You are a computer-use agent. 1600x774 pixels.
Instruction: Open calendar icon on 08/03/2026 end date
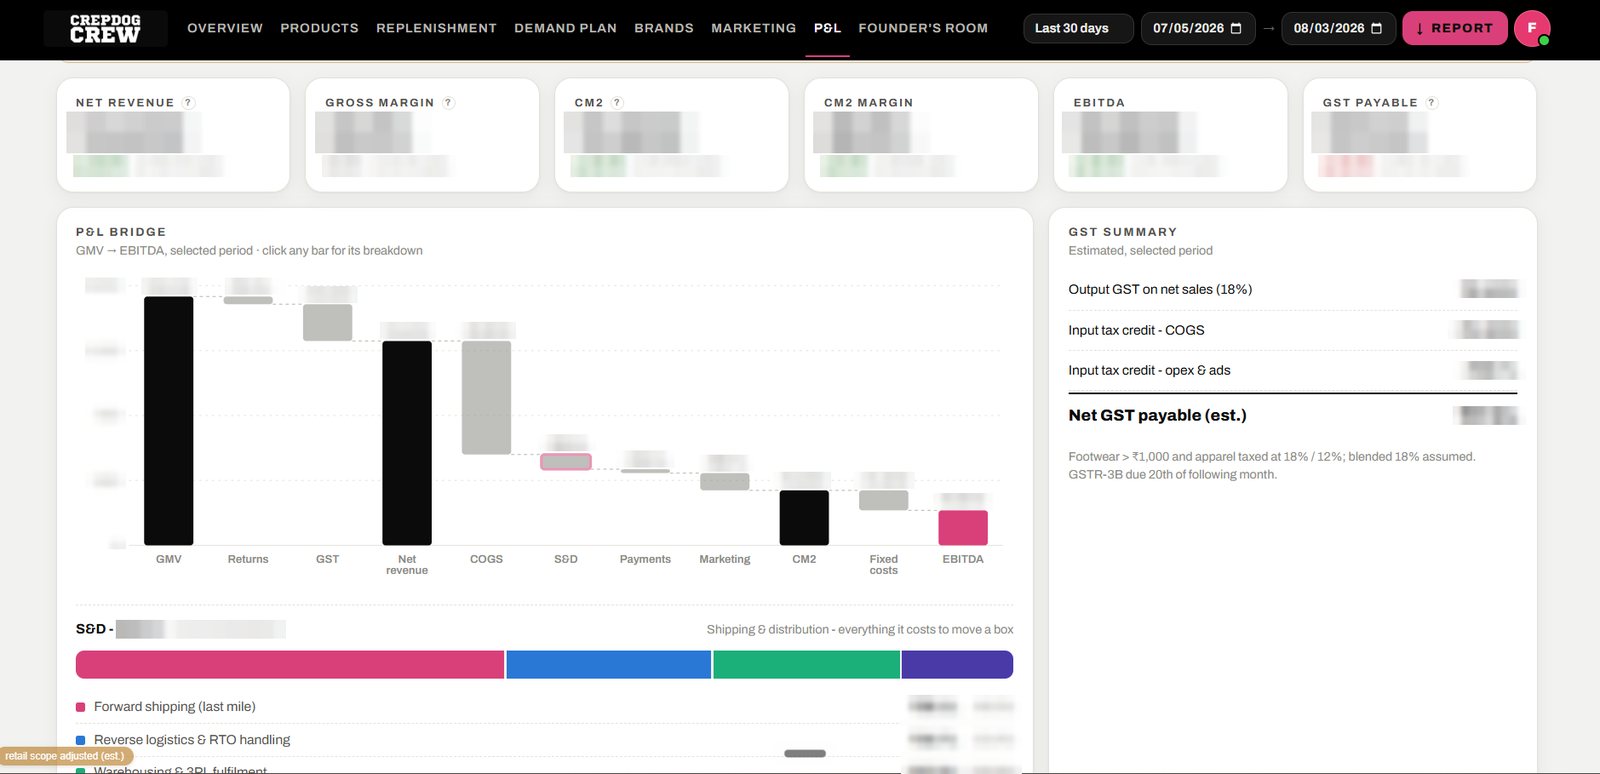click(1377, 28)
